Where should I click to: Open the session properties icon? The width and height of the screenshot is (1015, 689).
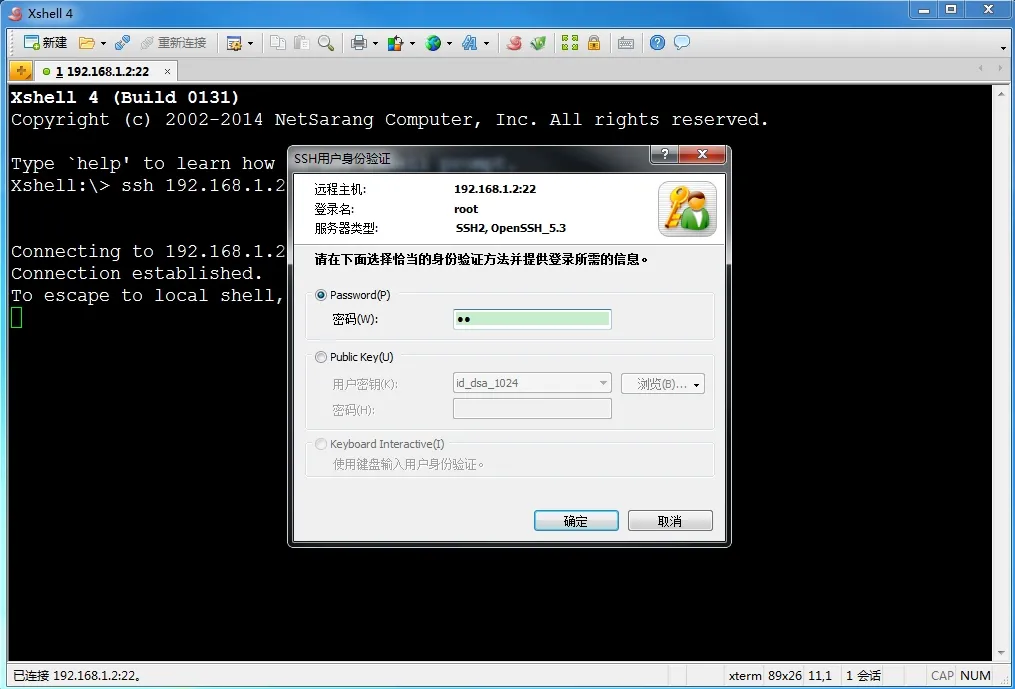234,43
